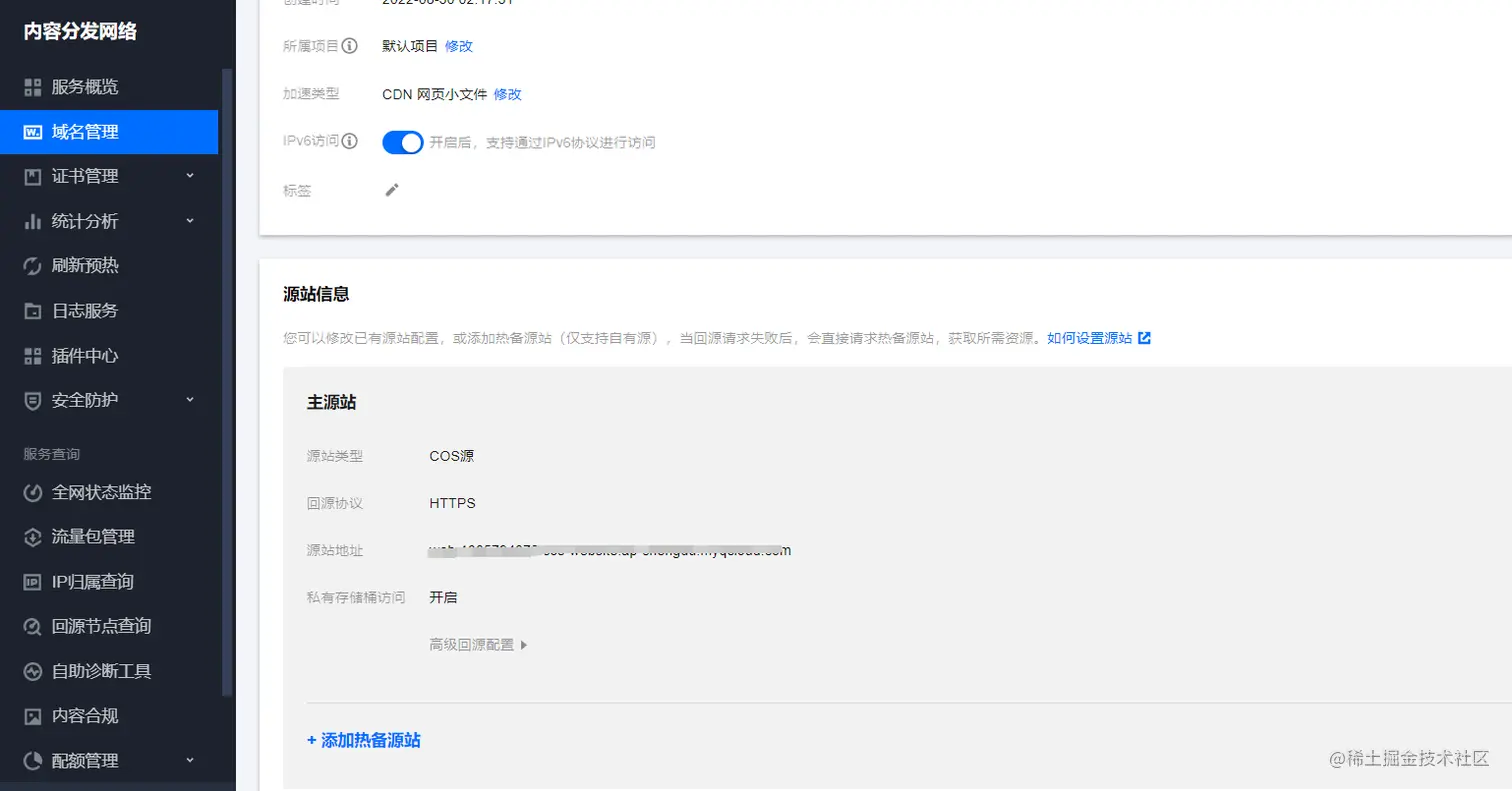This screenshot has height=791, width=1512.
Task: Click the CDN 网页小文件 value text
Action: pos(435,94)
